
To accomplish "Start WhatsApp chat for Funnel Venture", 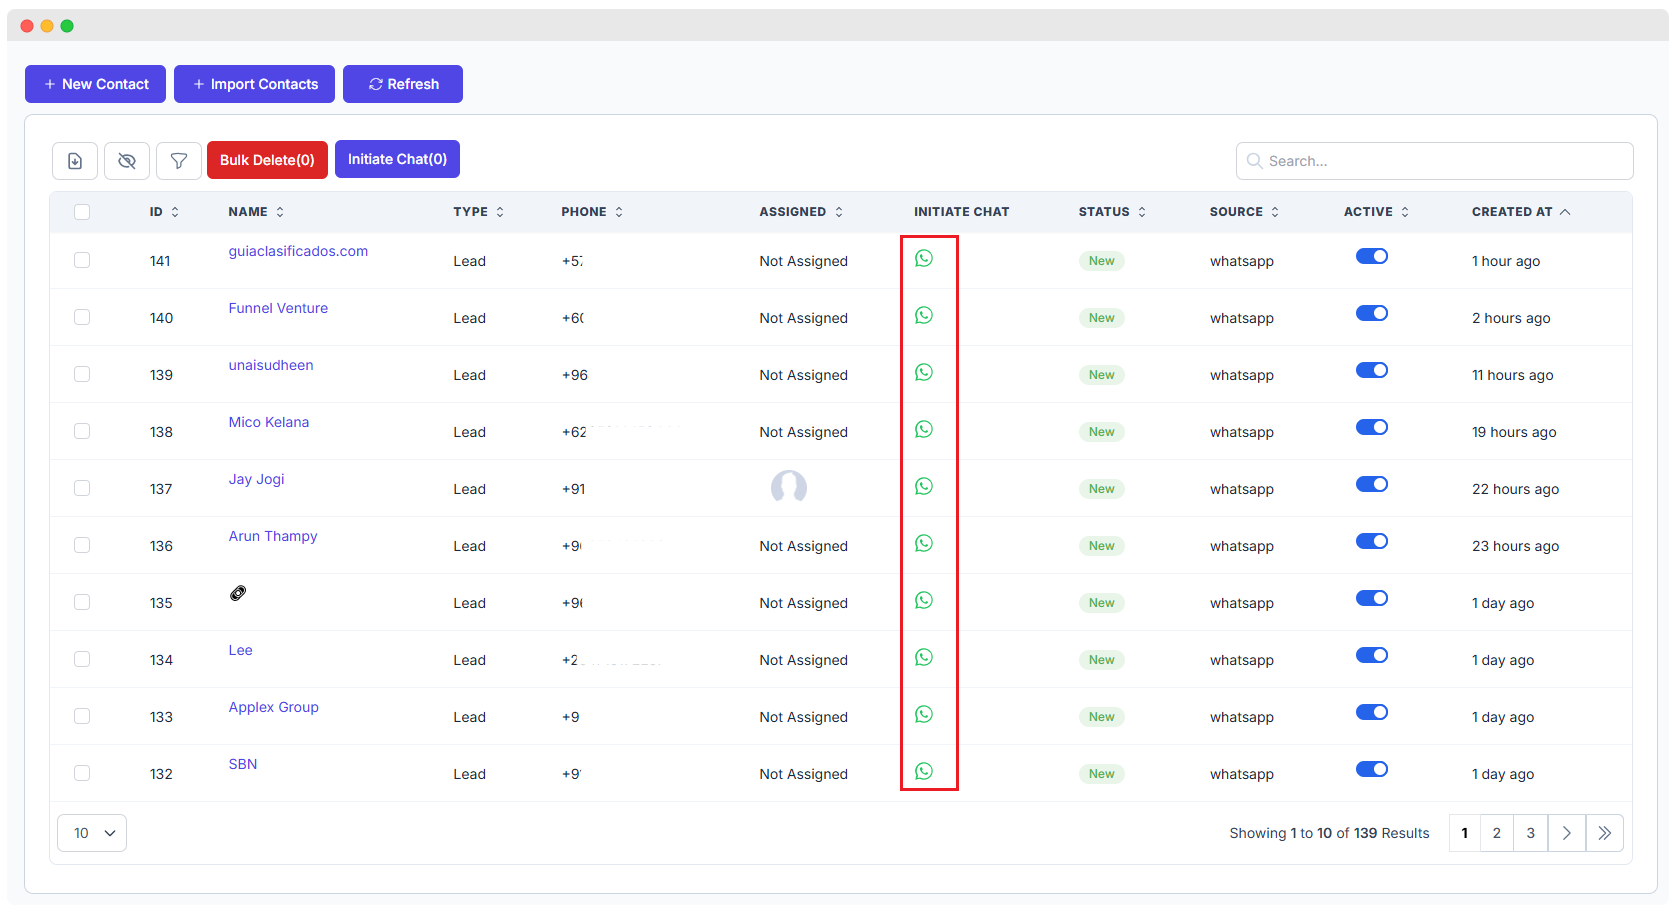I will (924, 315).
